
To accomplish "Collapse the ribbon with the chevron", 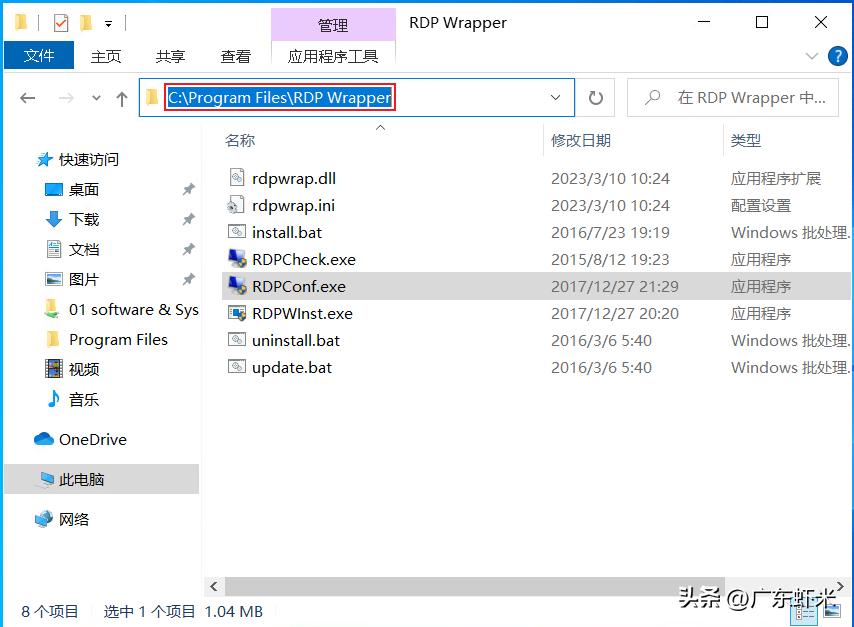I will [x=812, y=56].
